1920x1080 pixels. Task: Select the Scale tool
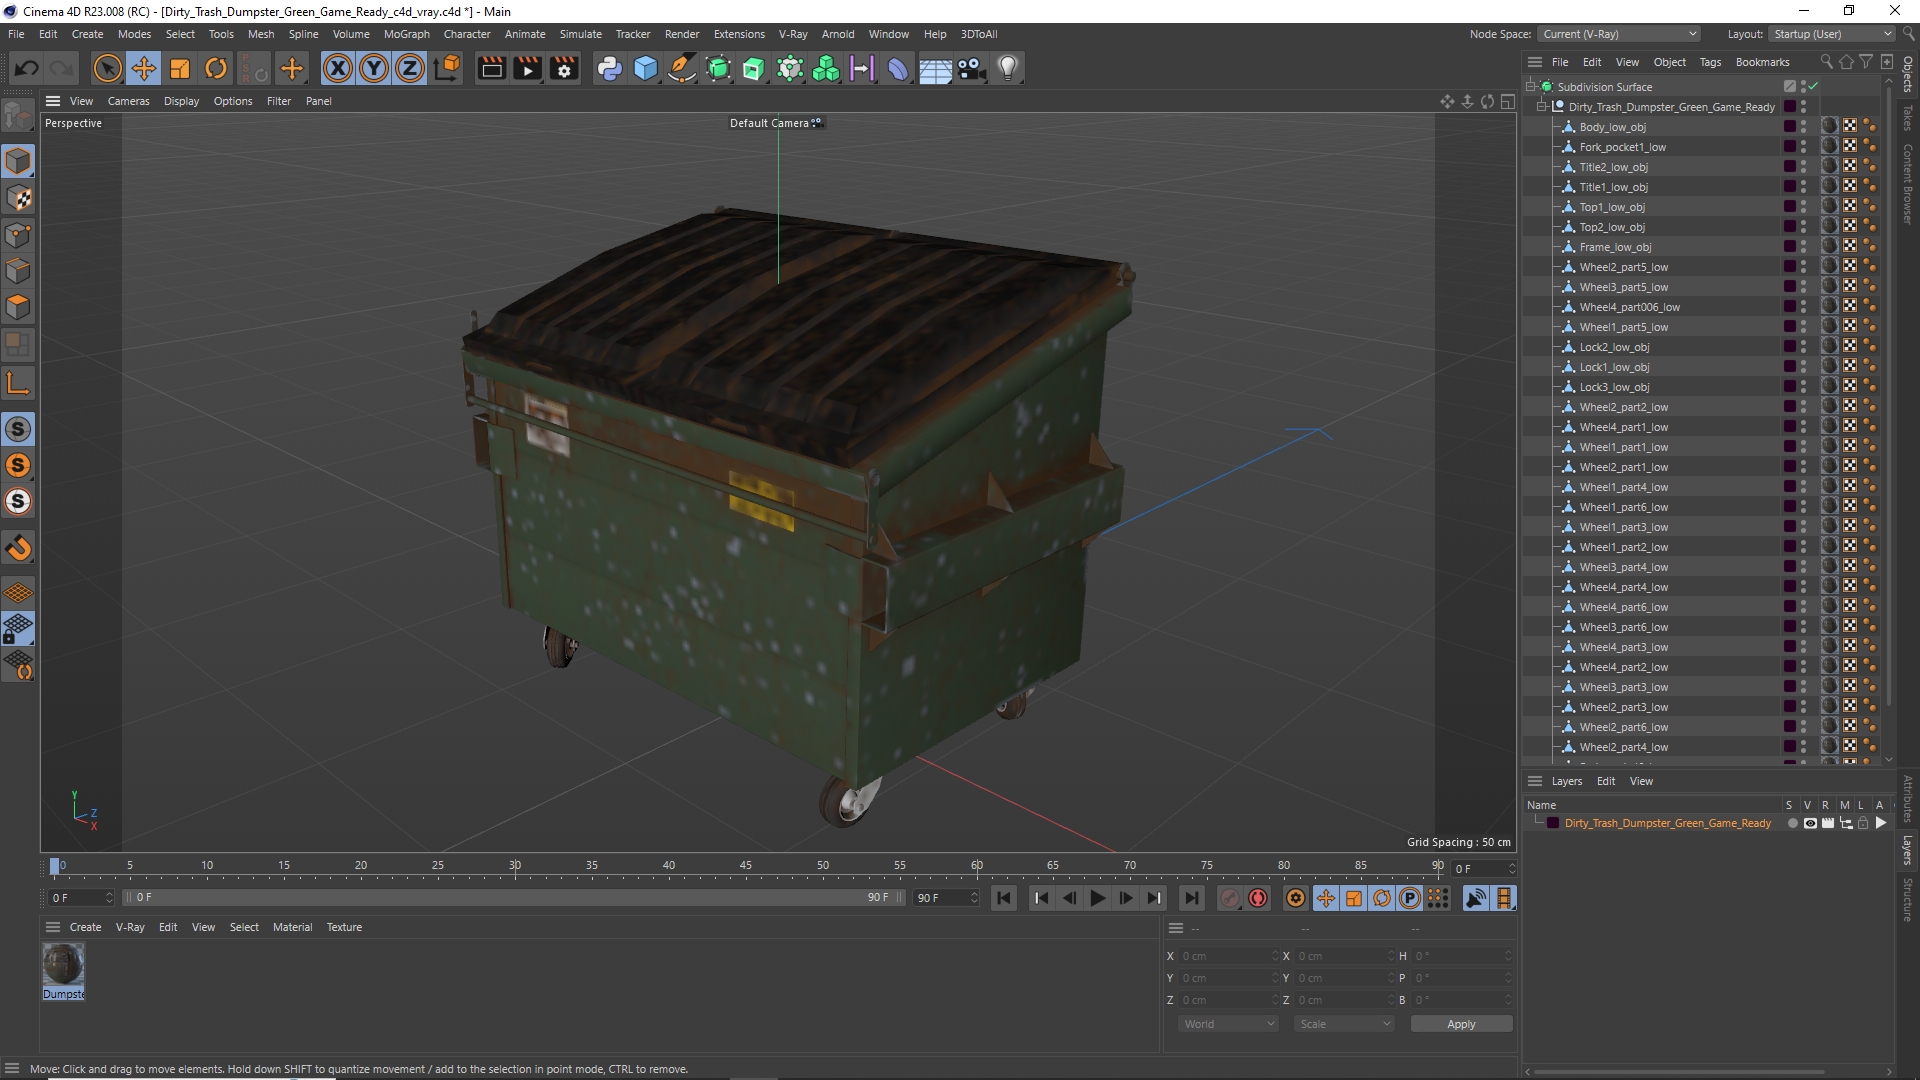180,68
